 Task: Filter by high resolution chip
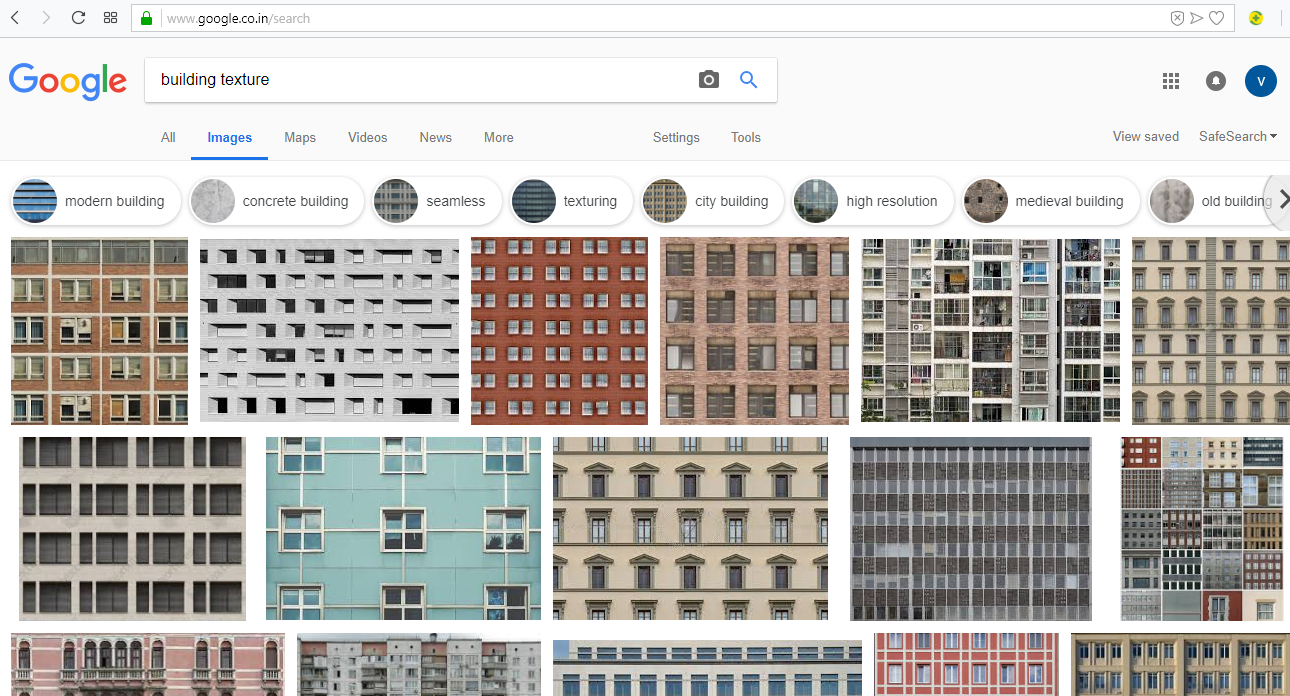(x=873, y=201)
